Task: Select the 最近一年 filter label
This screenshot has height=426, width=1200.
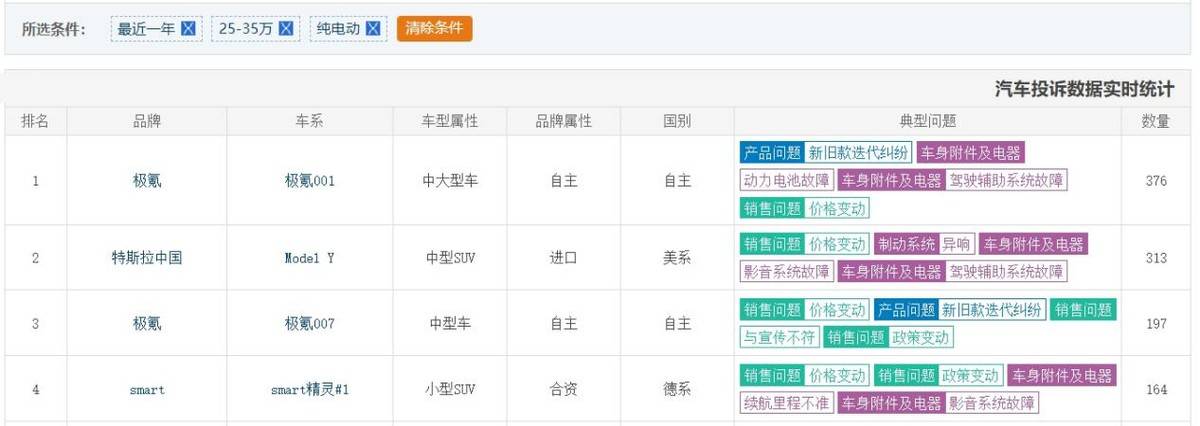Action: (147, 29)
